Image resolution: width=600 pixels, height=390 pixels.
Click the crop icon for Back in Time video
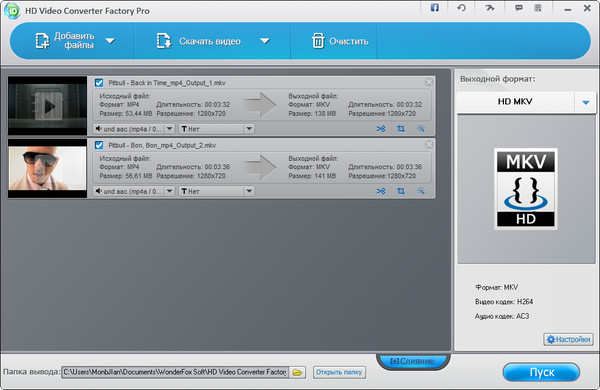point(401,129)
